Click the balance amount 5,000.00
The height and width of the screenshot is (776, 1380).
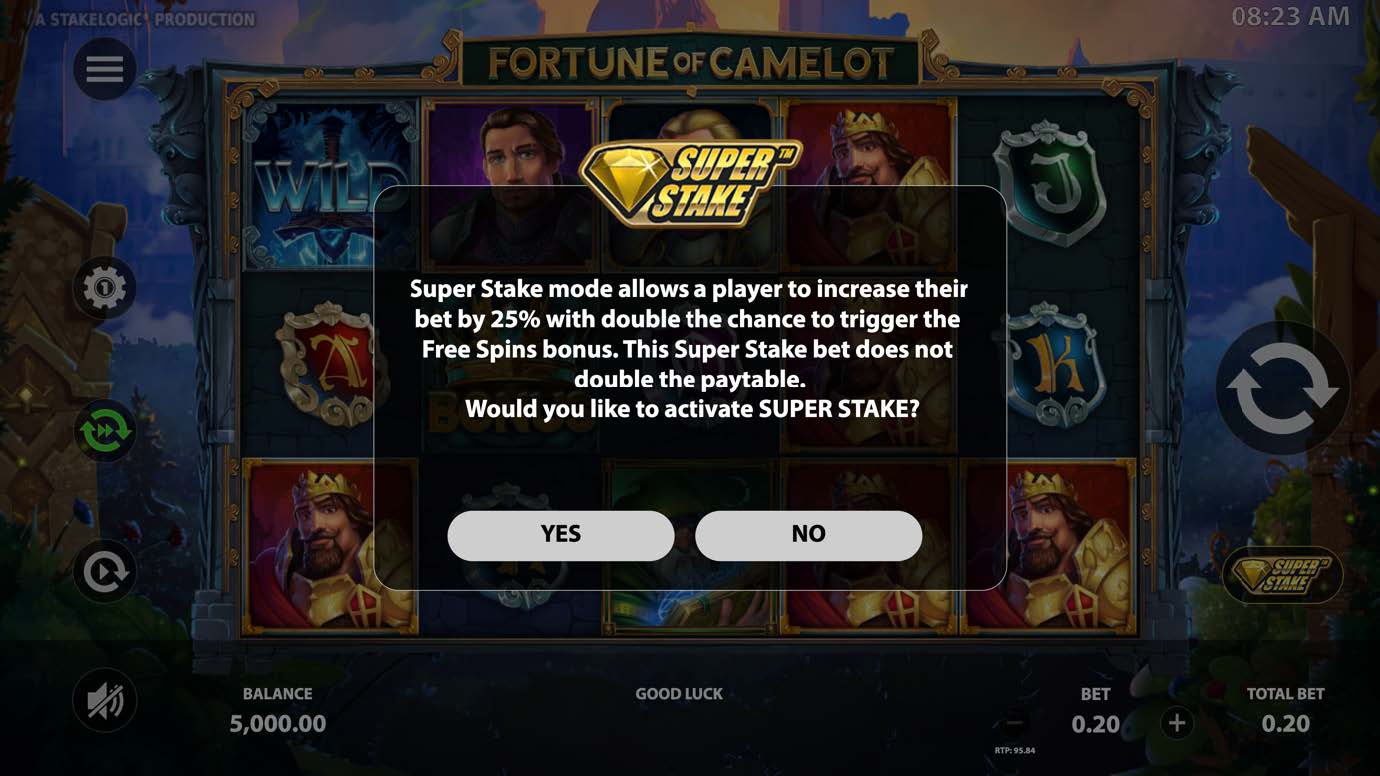(x=278, y=724)
